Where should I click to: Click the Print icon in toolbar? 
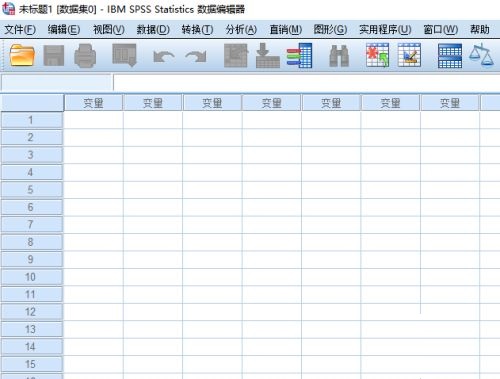pos(85,56)
